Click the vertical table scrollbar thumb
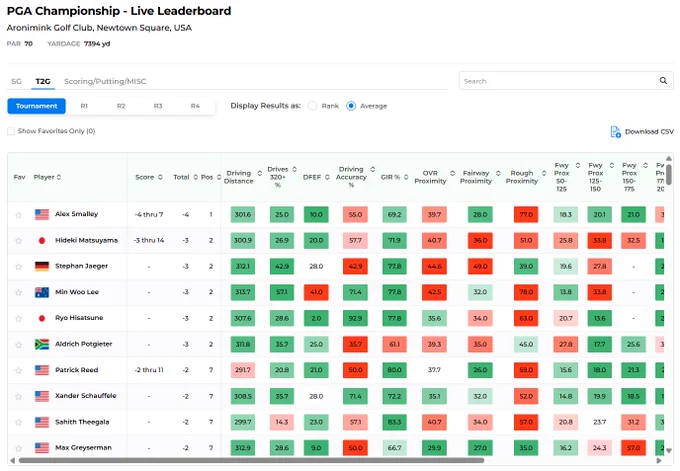The height and width of the screenshot is (471, 680). coord(669,173)
